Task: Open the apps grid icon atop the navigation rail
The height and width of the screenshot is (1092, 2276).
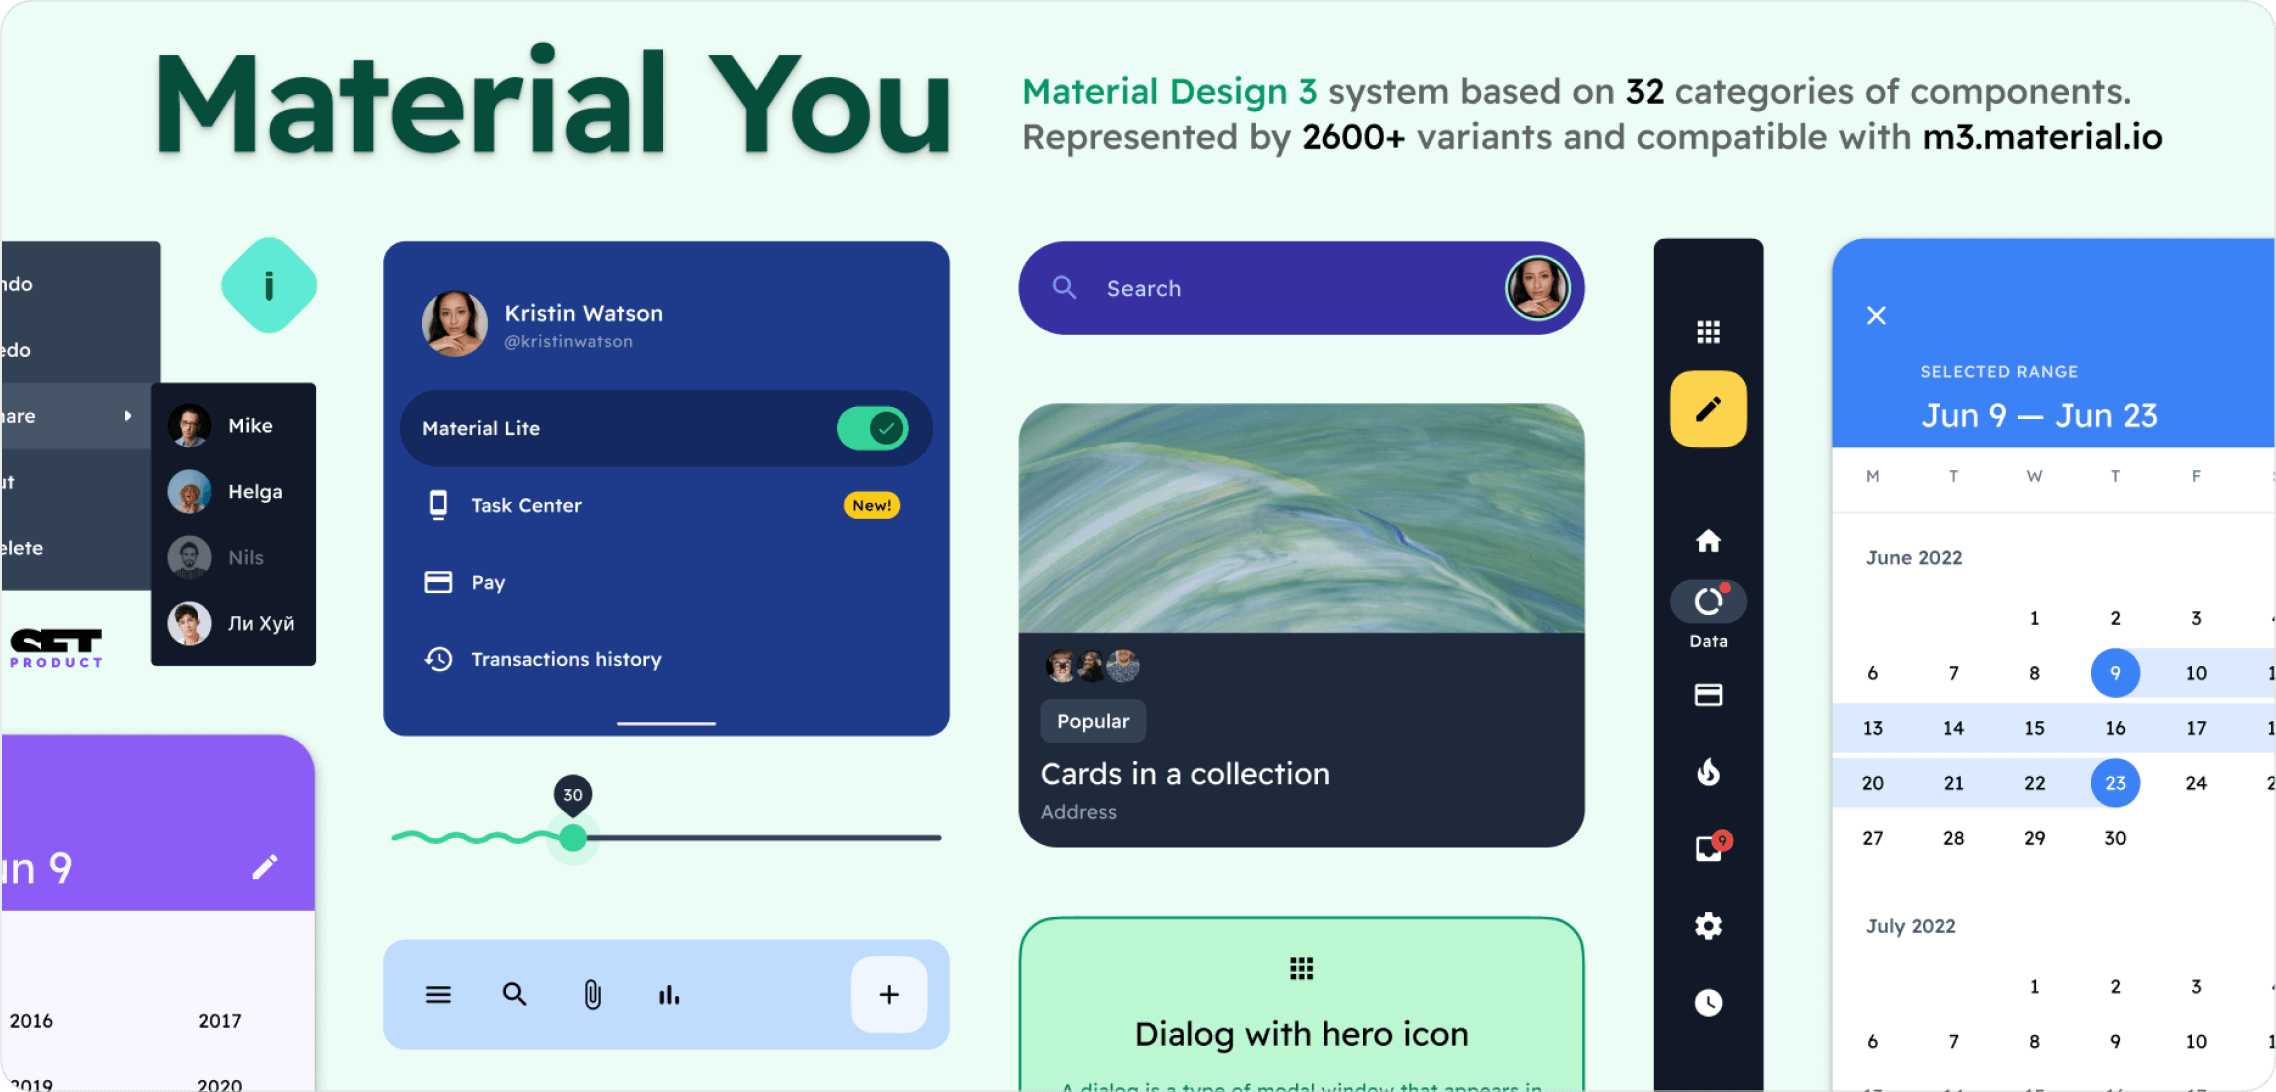Action: pyautogui.click(x=1707, y=330)
